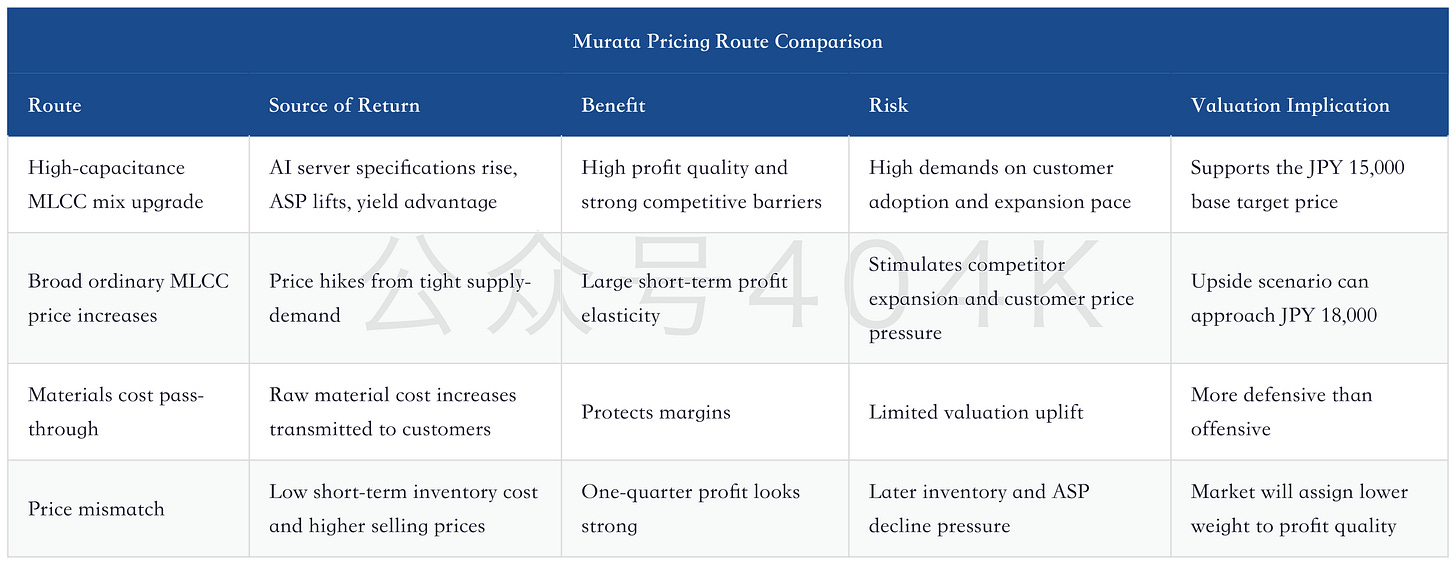
Task: Select the Broad ordinary MLCC price increases cell
Action: pyautogui.click(x=128, y=298)
